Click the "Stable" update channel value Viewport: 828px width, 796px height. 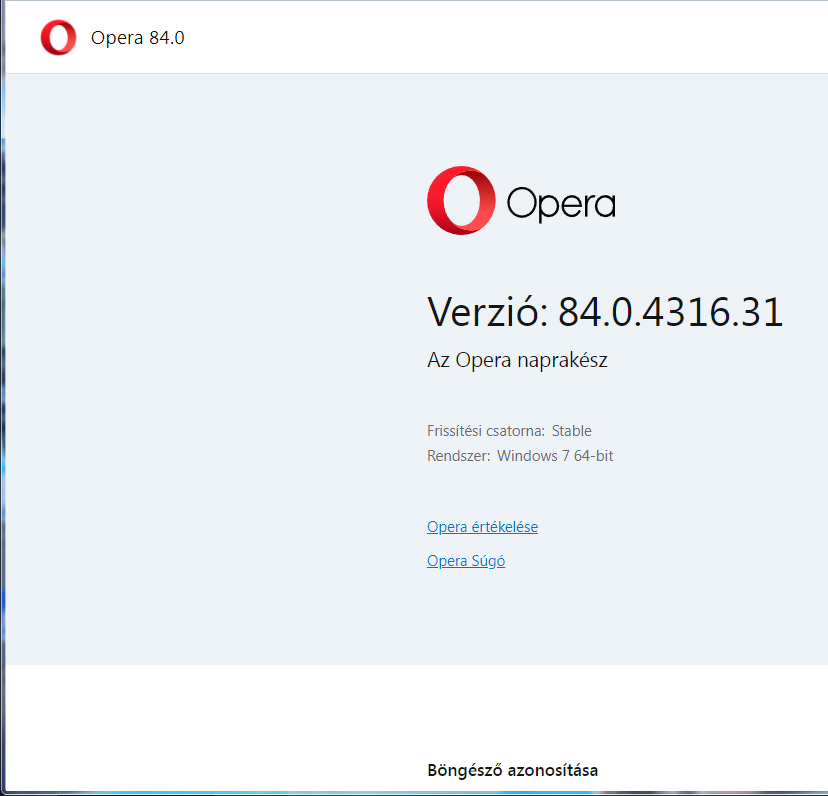[572, 431]
